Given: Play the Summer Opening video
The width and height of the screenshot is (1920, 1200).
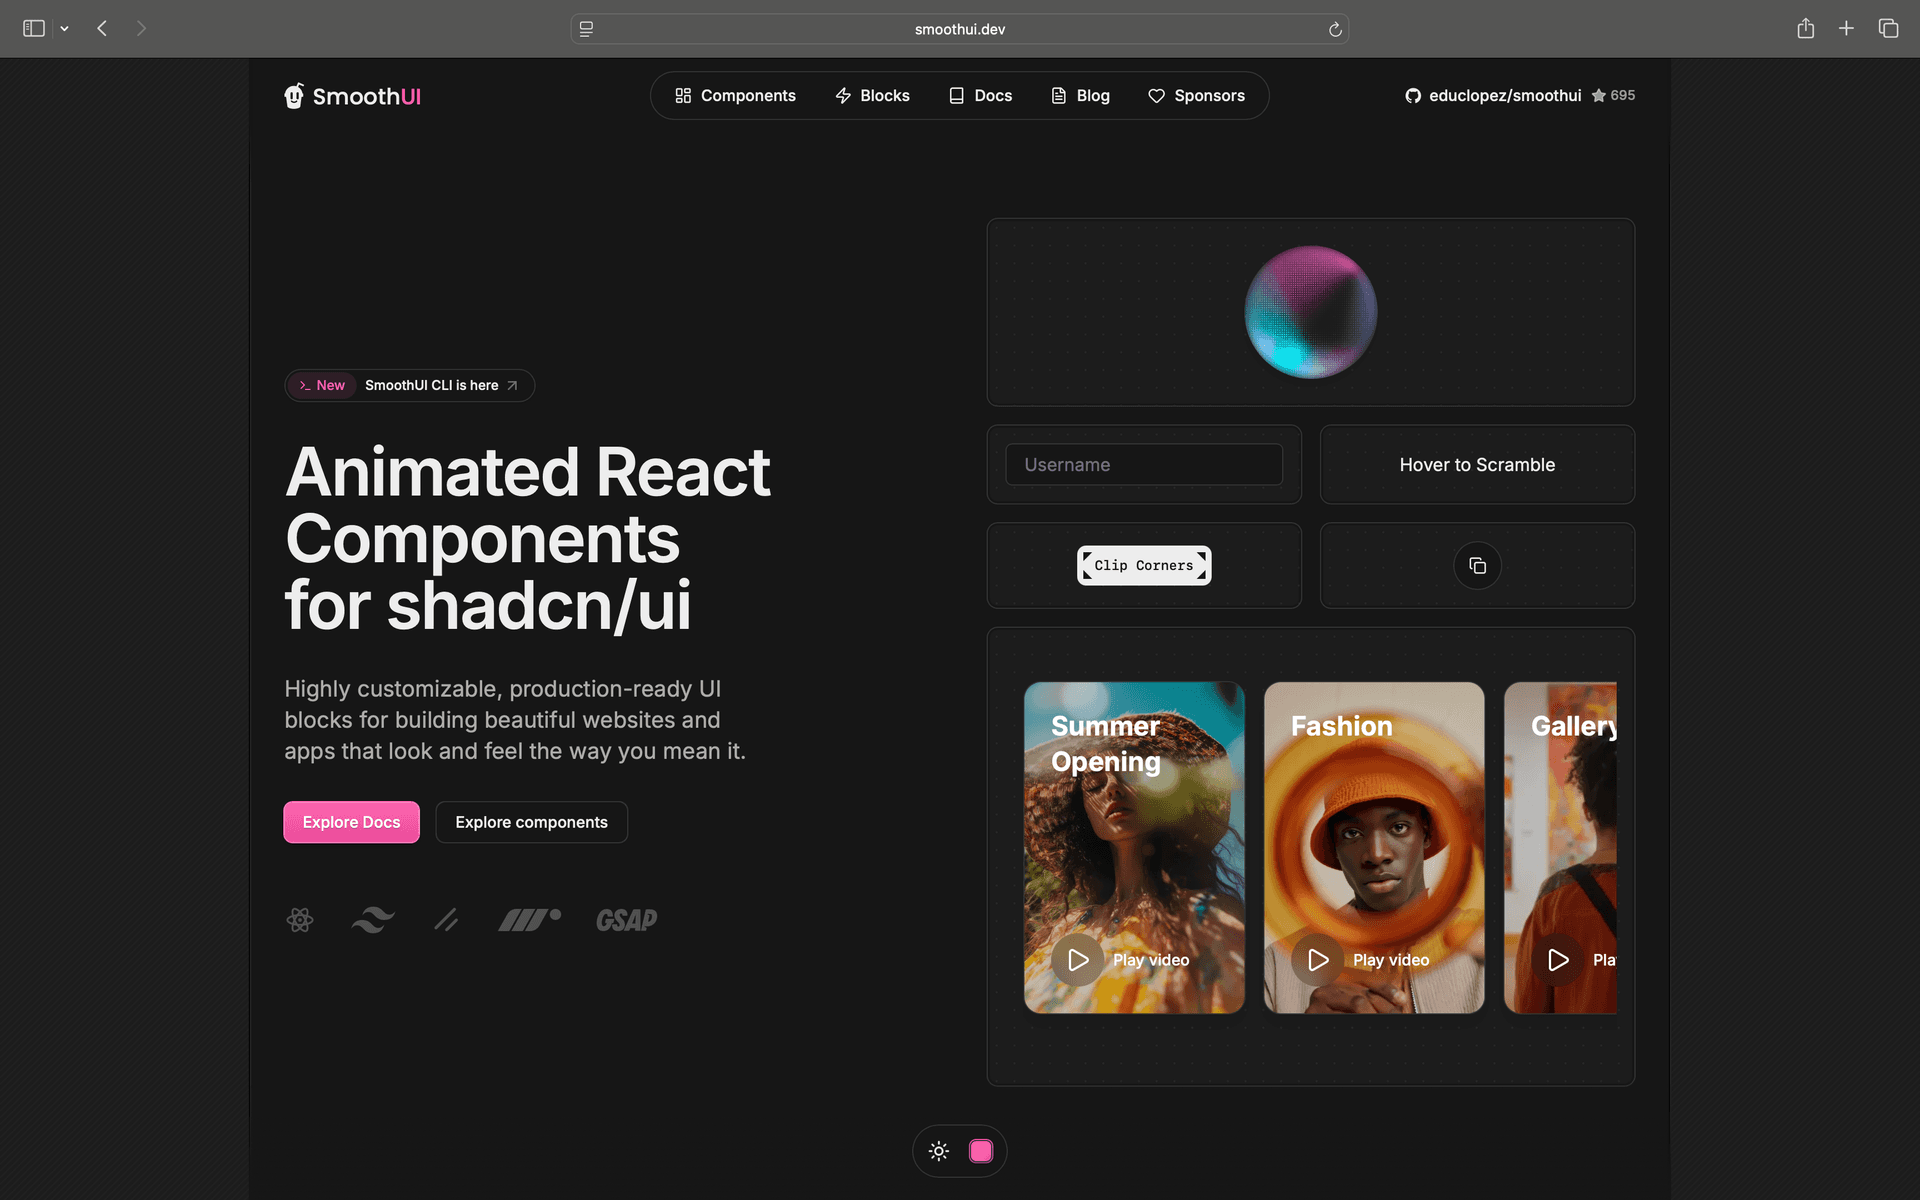Looking at the screenshot, I should (x=1078, y=960).
